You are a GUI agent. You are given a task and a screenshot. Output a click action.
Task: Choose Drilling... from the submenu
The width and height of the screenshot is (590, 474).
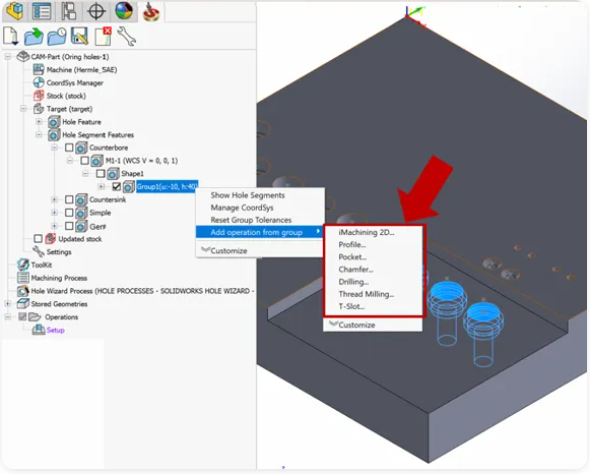pyautogui.click(x=353, y=282)
